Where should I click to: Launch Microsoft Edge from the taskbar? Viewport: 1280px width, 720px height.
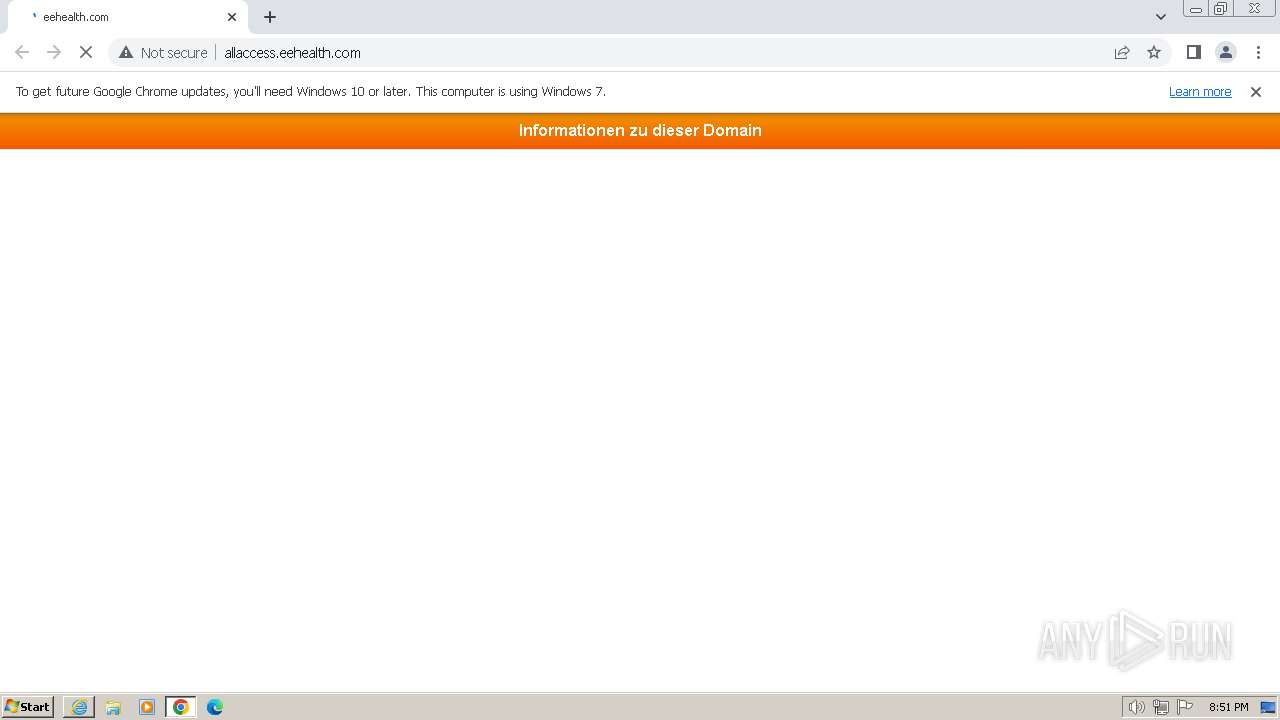(x=215, y=707)
